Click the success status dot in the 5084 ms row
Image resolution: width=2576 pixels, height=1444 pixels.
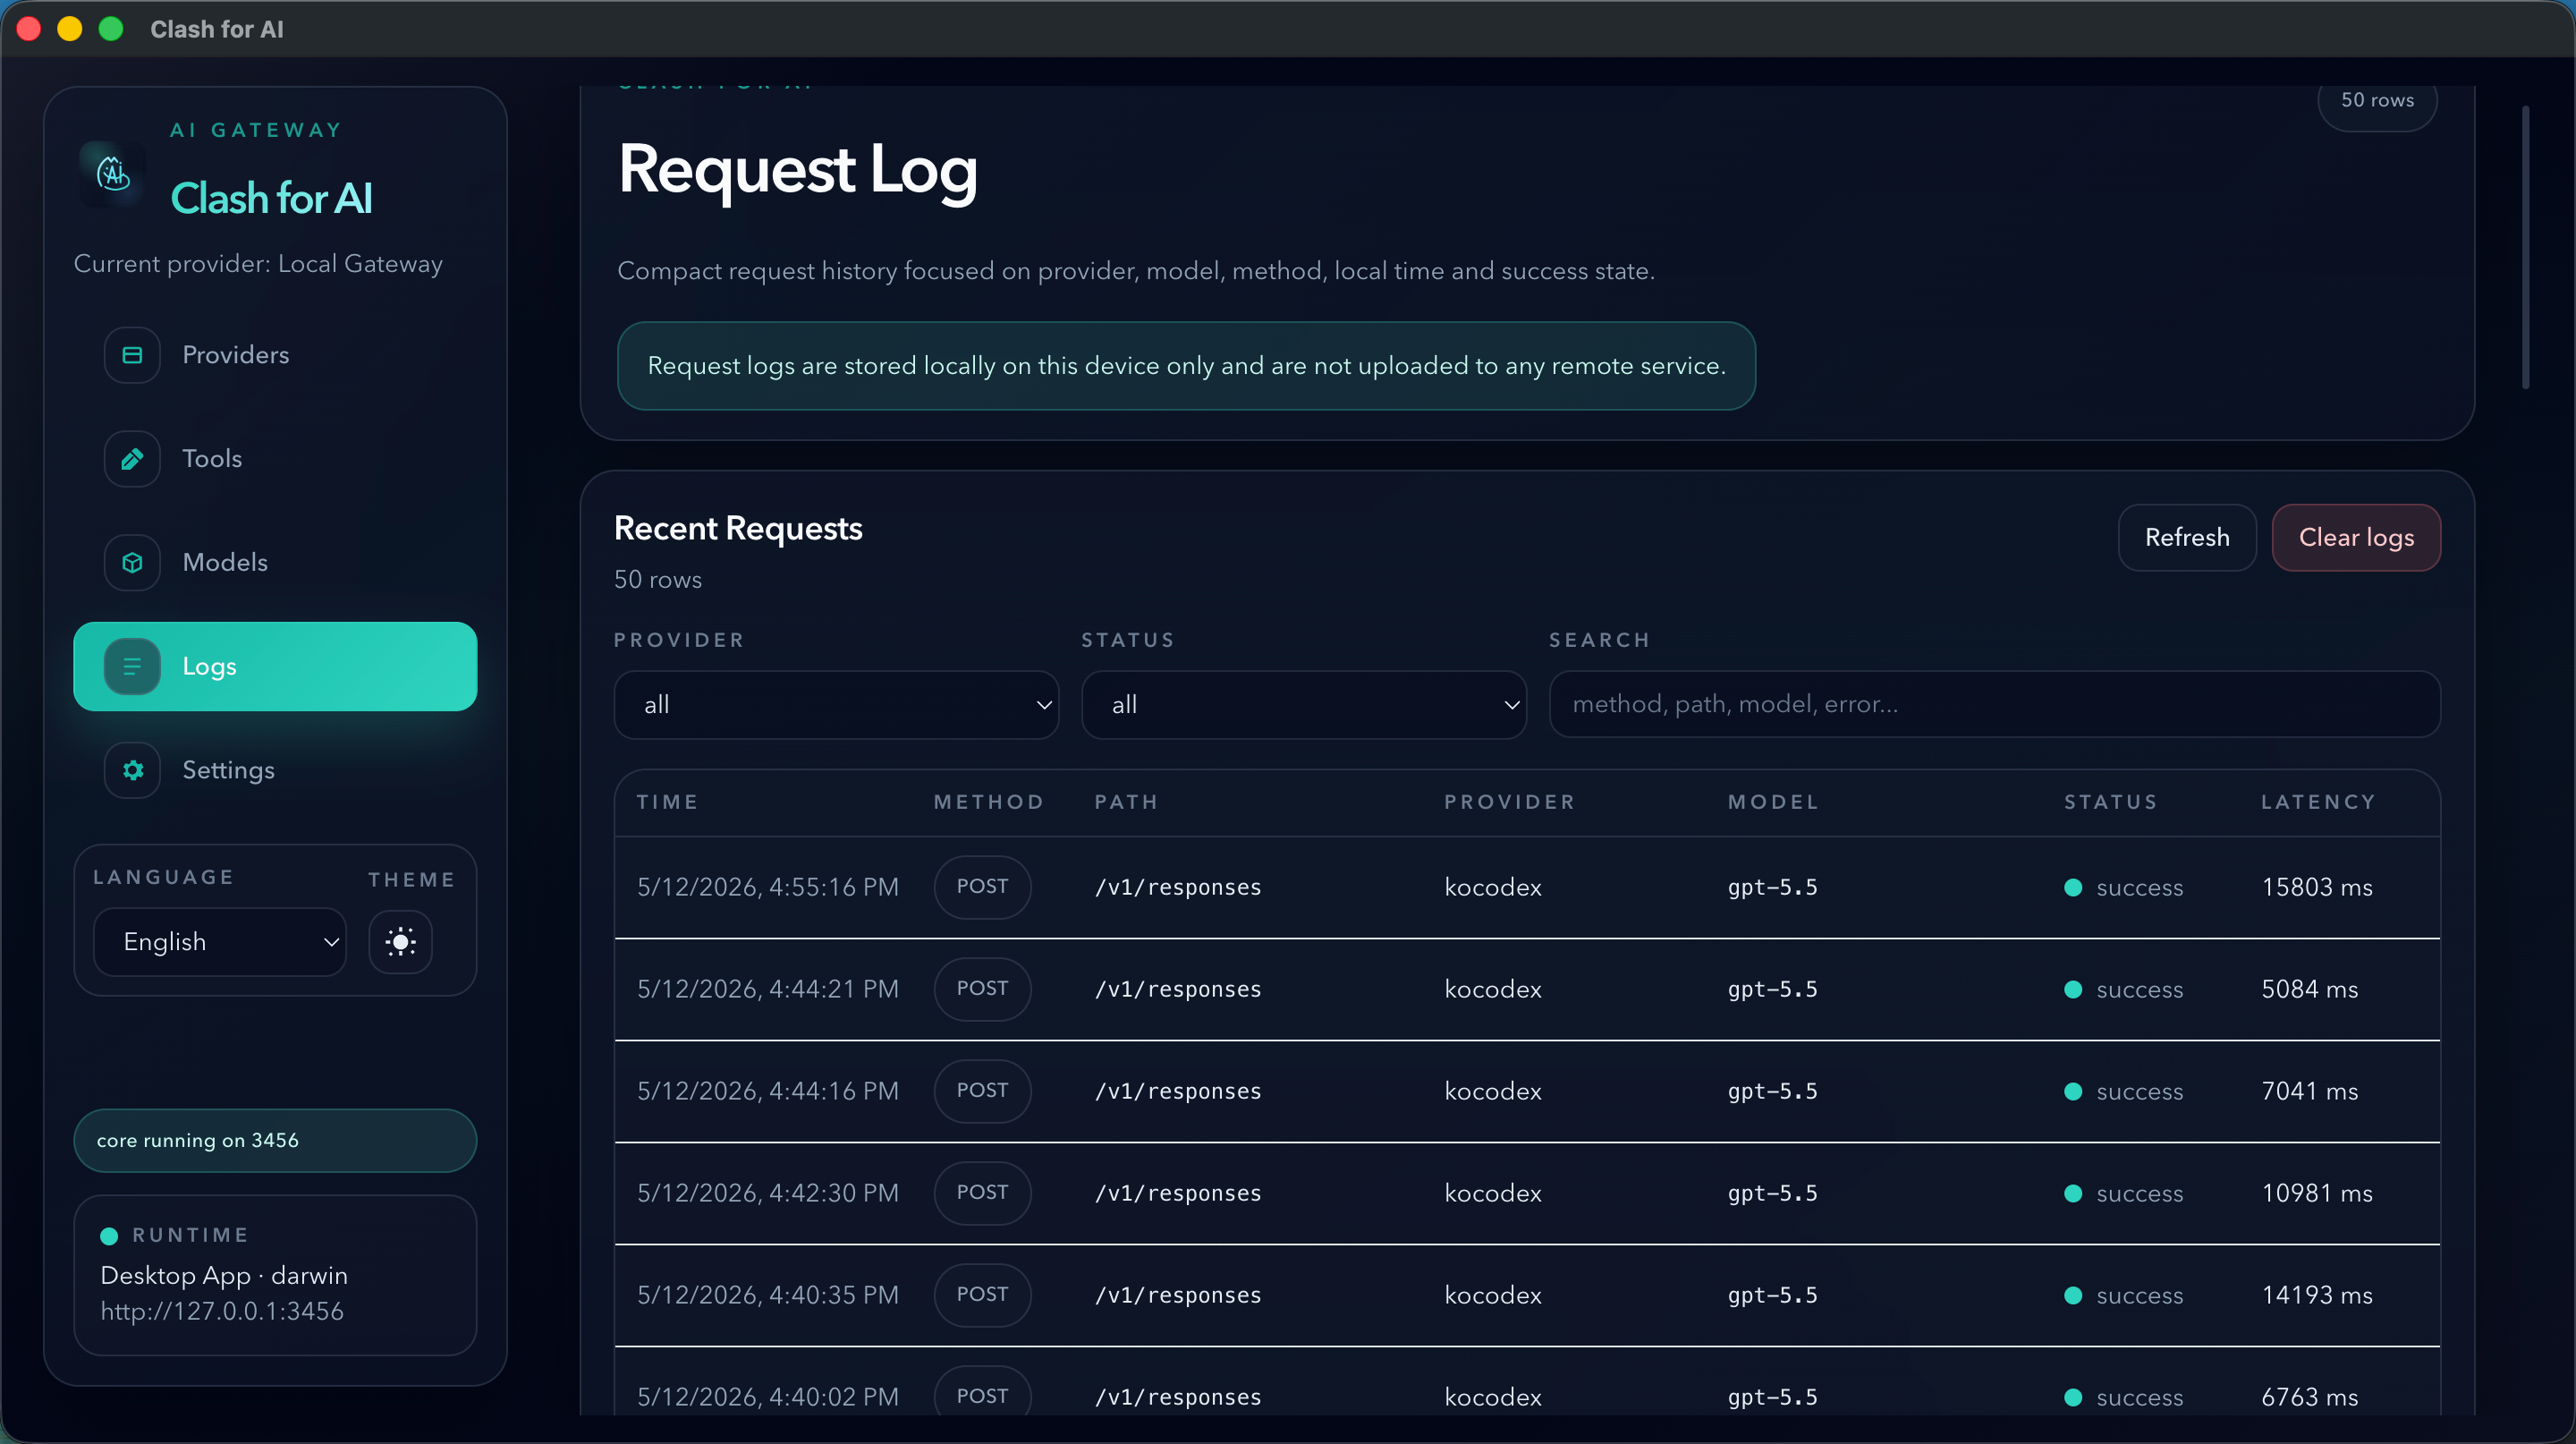[x=2073, y=990]
